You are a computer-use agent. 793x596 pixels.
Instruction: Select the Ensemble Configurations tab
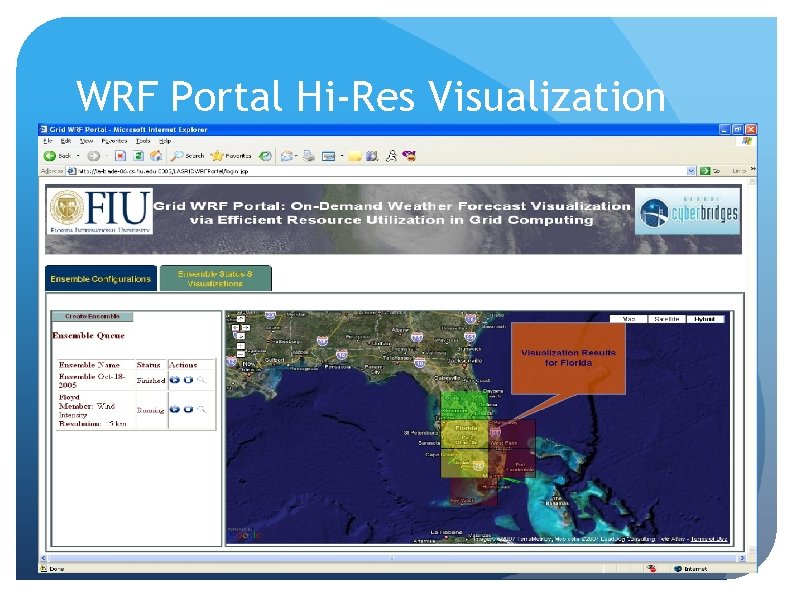[x=101, y=279]
